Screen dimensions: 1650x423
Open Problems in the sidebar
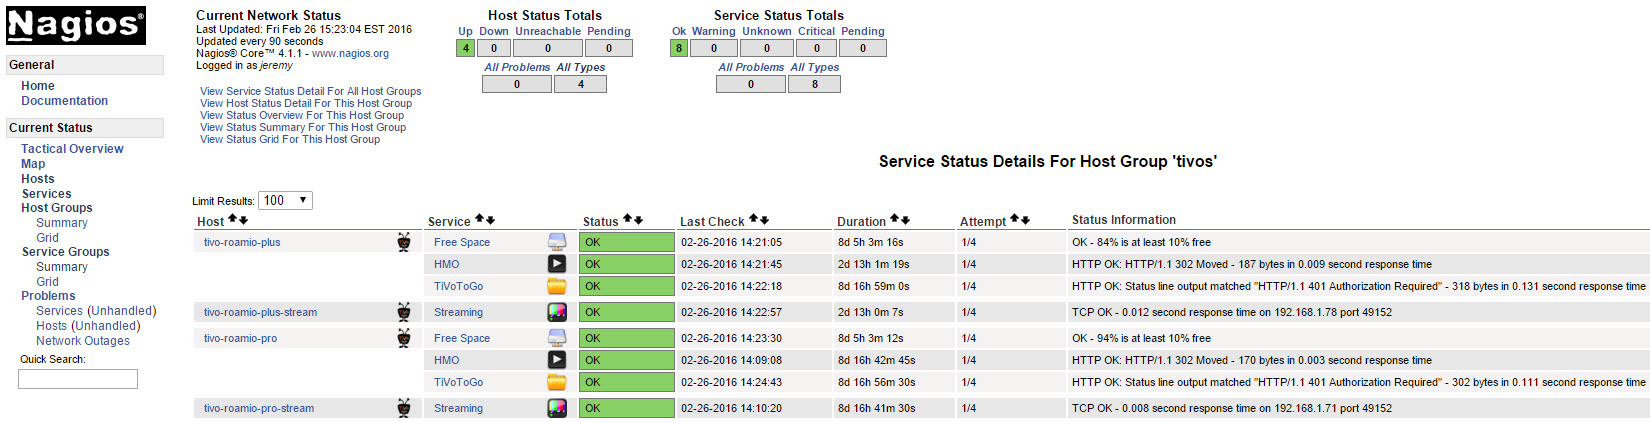pyautogui.click(x=48, y=296)
